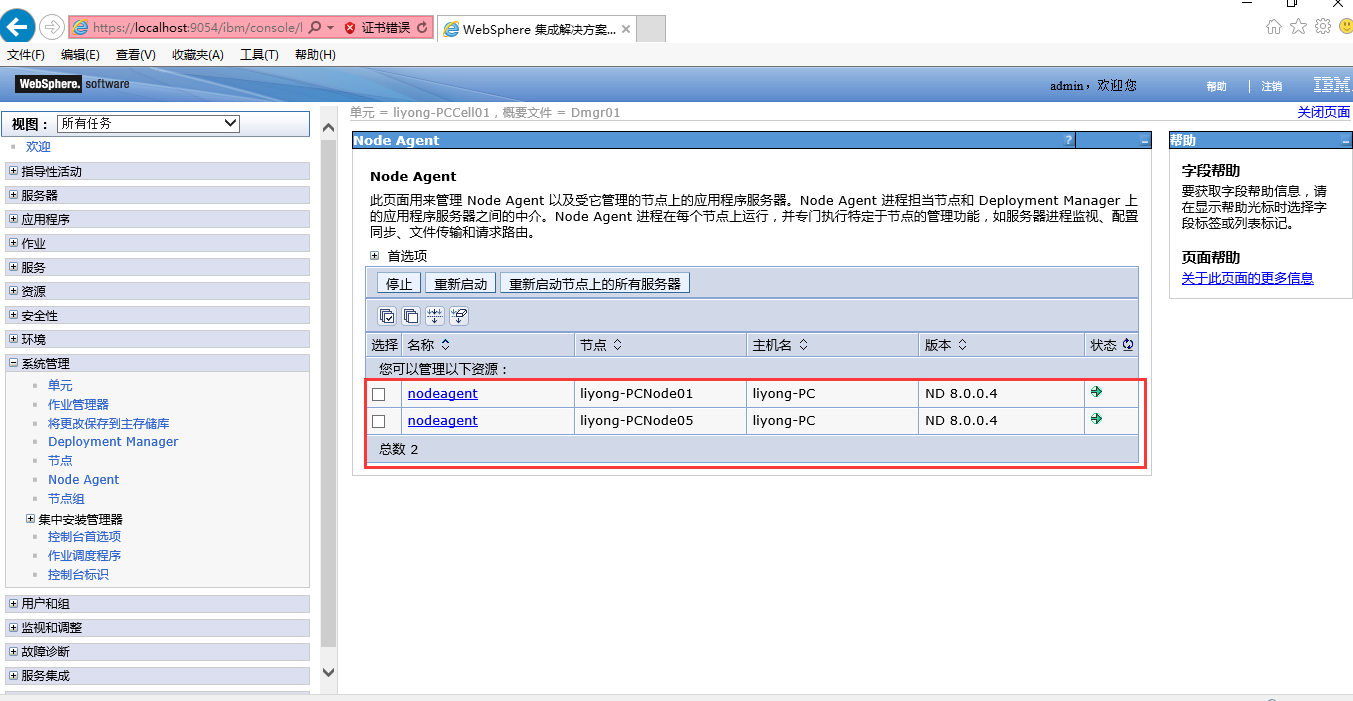Refresh status icon beside 状态 header
Image resolution: width=1353 pixels, height=701 pixels.
click(x=1128, y=345)
